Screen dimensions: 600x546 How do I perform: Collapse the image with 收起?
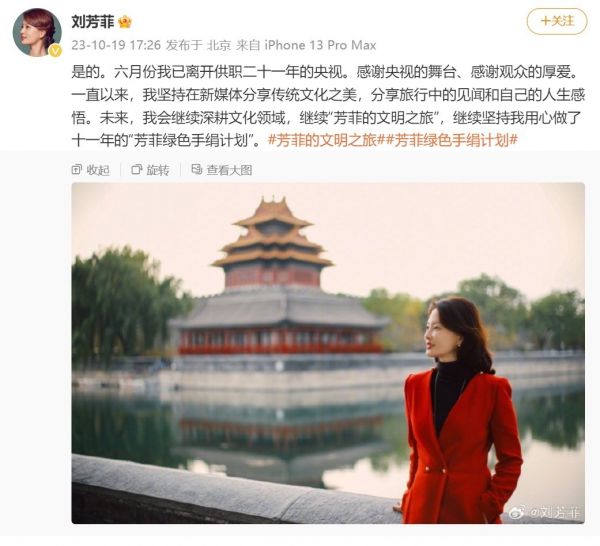point(91,170)
